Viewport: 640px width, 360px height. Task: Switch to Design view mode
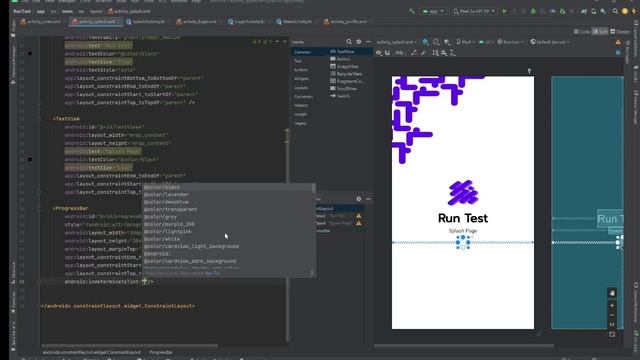620,31
